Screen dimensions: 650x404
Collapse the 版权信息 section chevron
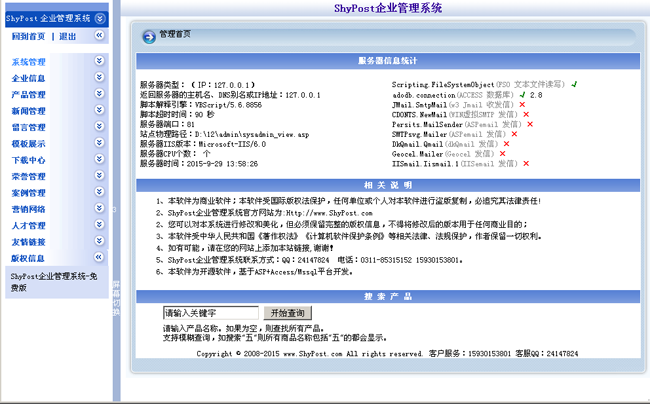point(99,257)
